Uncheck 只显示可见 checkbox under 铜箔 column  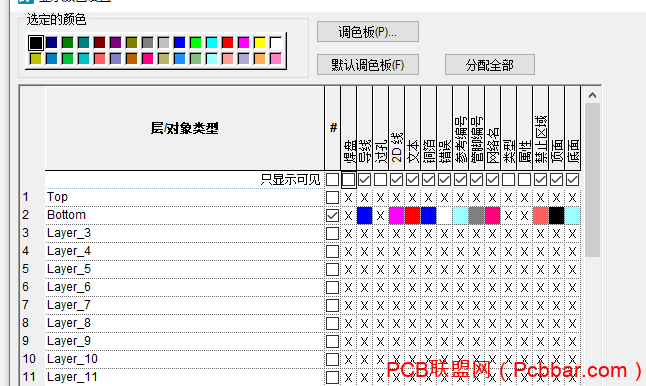tap(428, 180)
